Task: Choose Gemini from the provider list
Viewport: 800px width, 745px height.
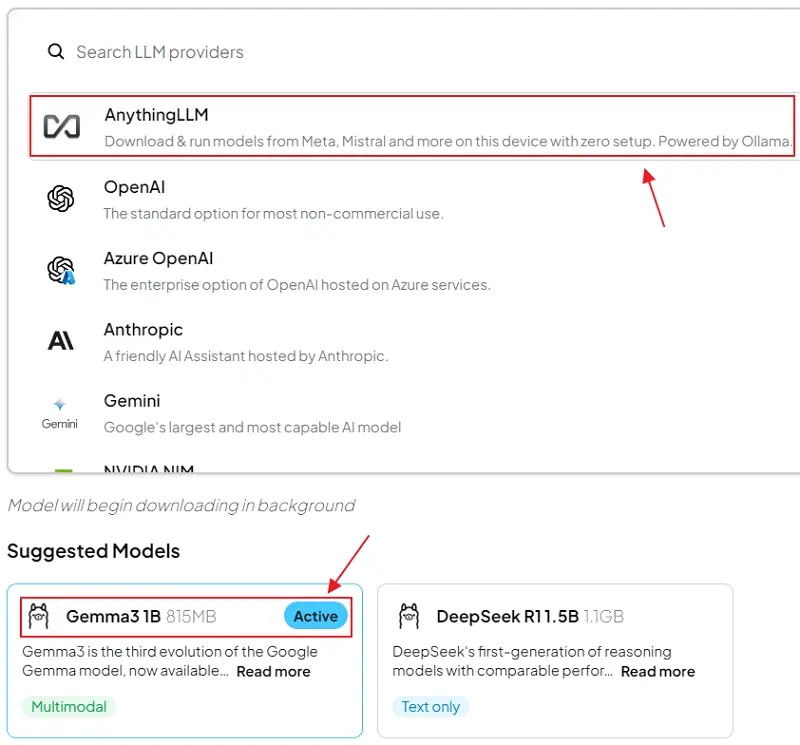Action: 413,413
